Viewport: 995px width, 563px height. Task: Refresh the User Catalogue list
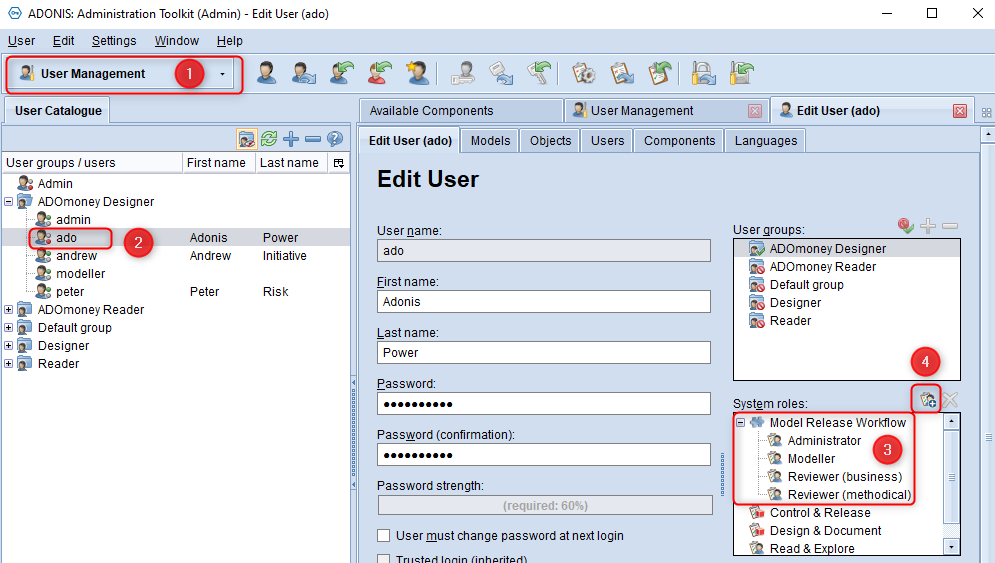pyautogui.click(x=269, y=138)
